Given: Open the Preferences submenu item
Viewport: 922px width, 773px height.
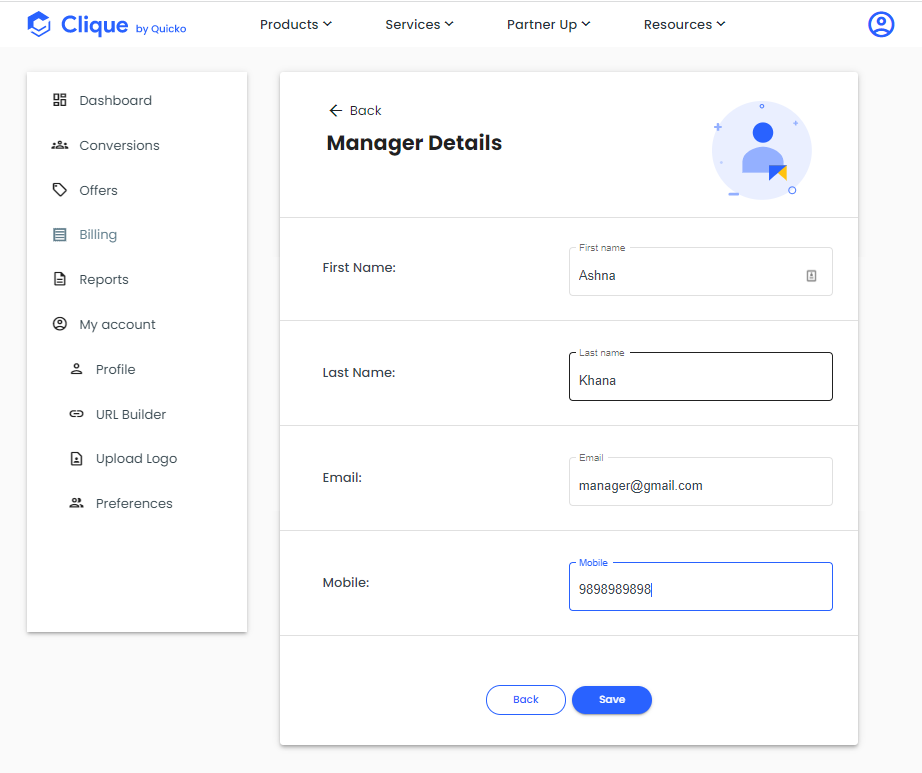Looking at the screenshot, I should pyautogui.click(x=136, y=503).
